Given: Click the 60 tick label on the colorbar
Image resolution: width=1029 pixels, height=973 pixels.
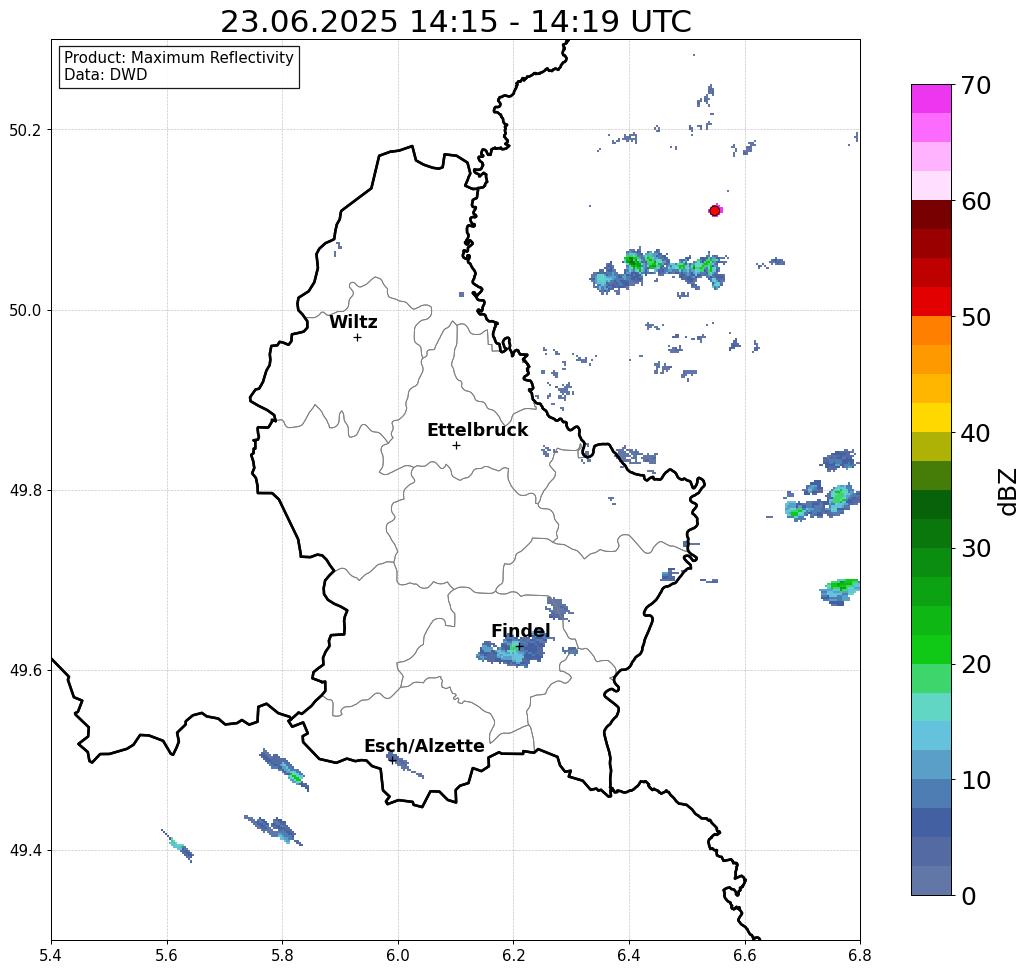Looking at the screenshot, I should (x=976, y=201).
